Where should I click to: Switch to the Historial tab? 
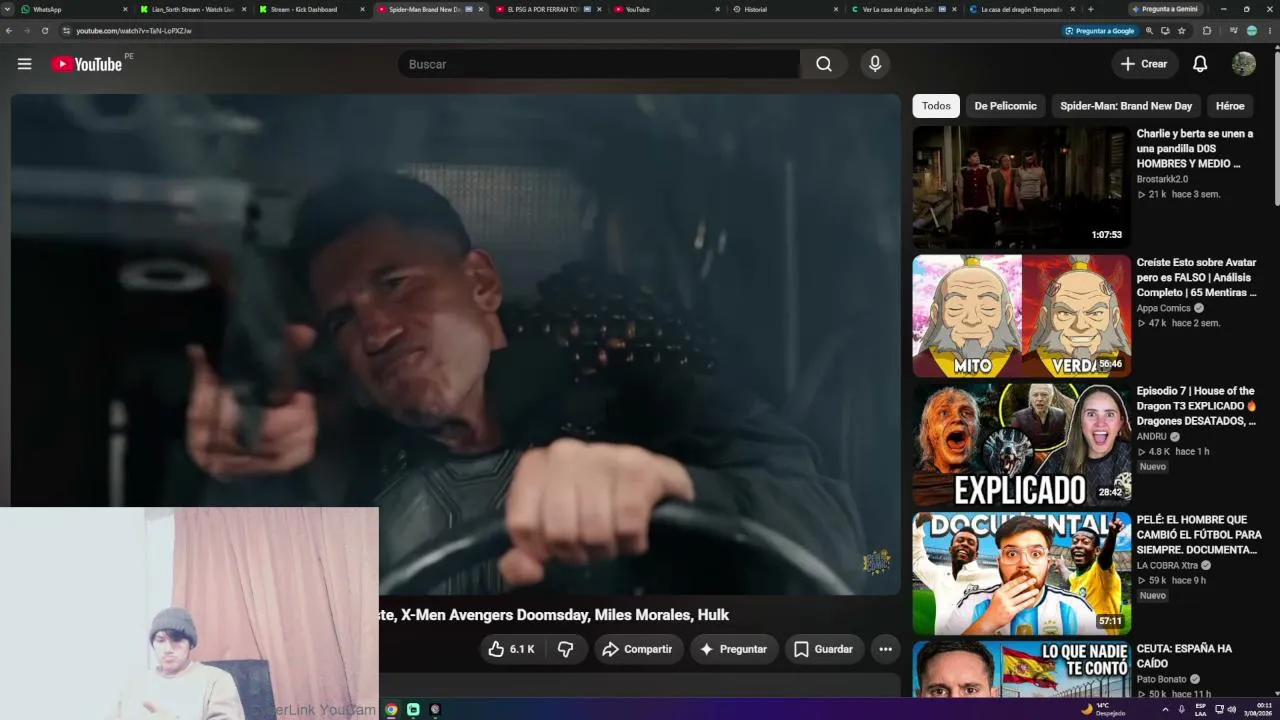pos(785,9)
